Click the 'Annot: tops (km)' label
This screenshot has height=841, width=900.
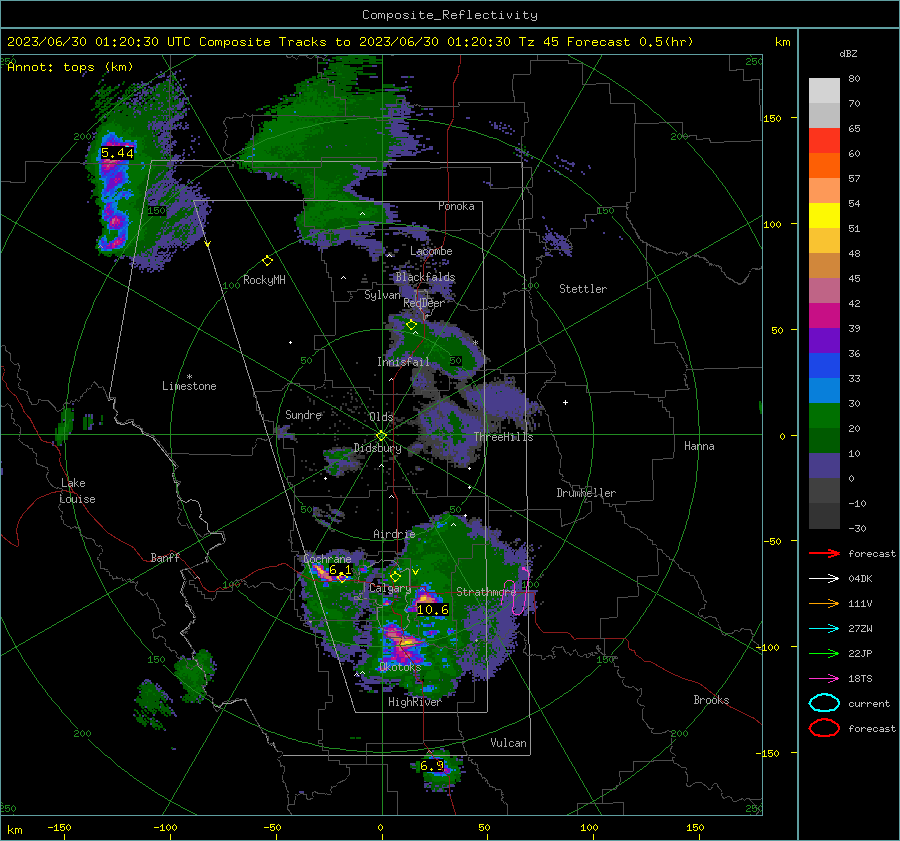70,67
